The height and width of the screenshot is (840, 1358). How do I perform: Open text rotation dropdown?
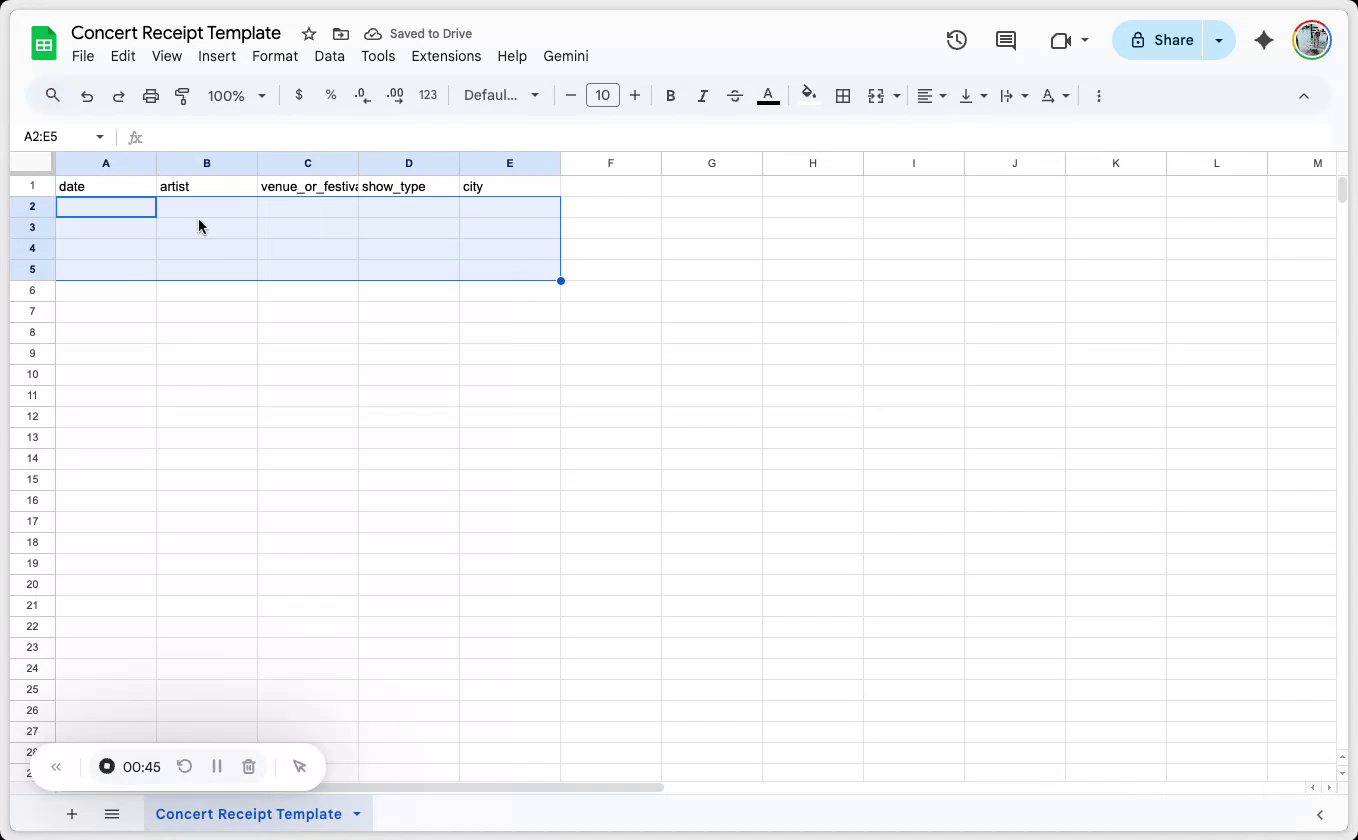pos(1055,96)
